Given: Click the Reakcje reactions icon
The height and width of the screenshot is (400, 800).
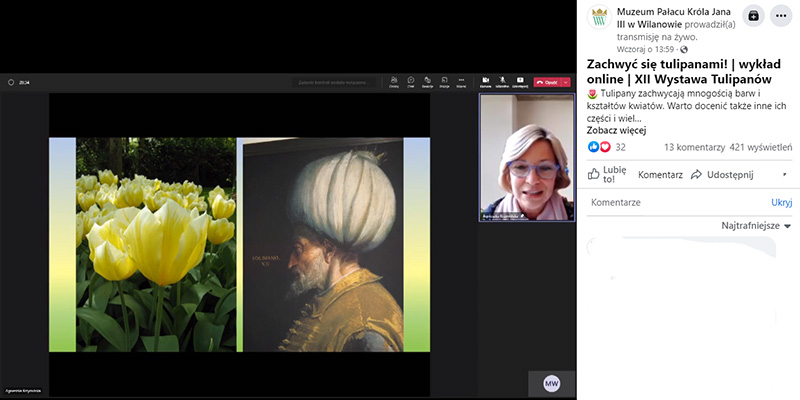Looking at the screenshot, I should (428, 82).
